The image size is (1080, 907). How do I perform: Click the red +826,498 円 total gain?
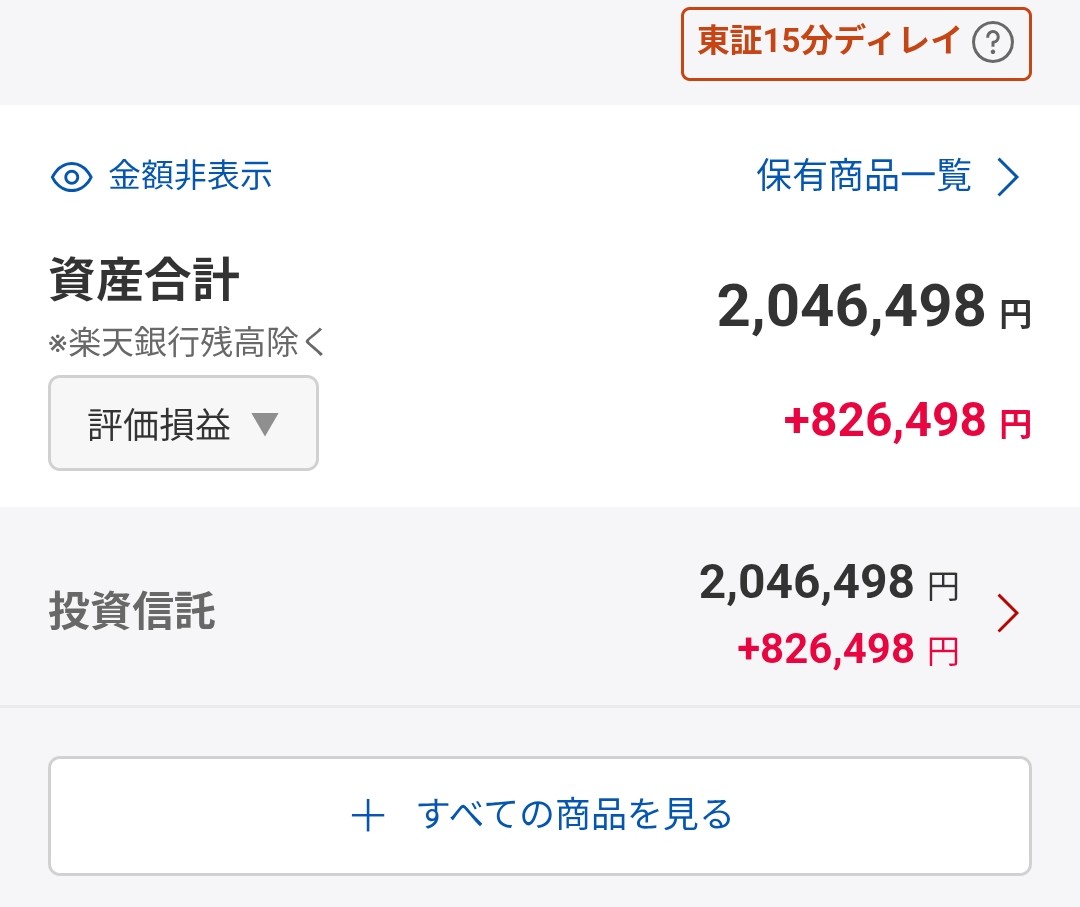[885, 422]
